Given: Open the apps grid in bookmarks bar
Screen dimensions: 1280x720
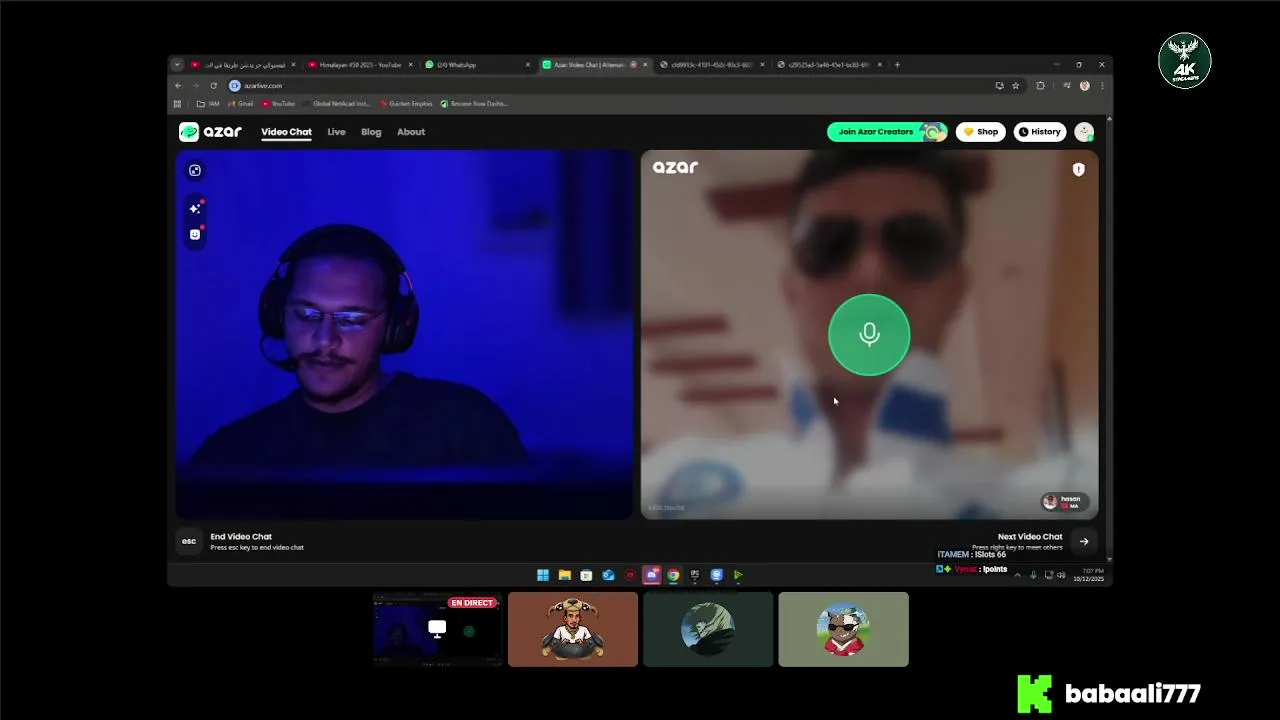Looking at the screenshot, I should coord(178,104).
